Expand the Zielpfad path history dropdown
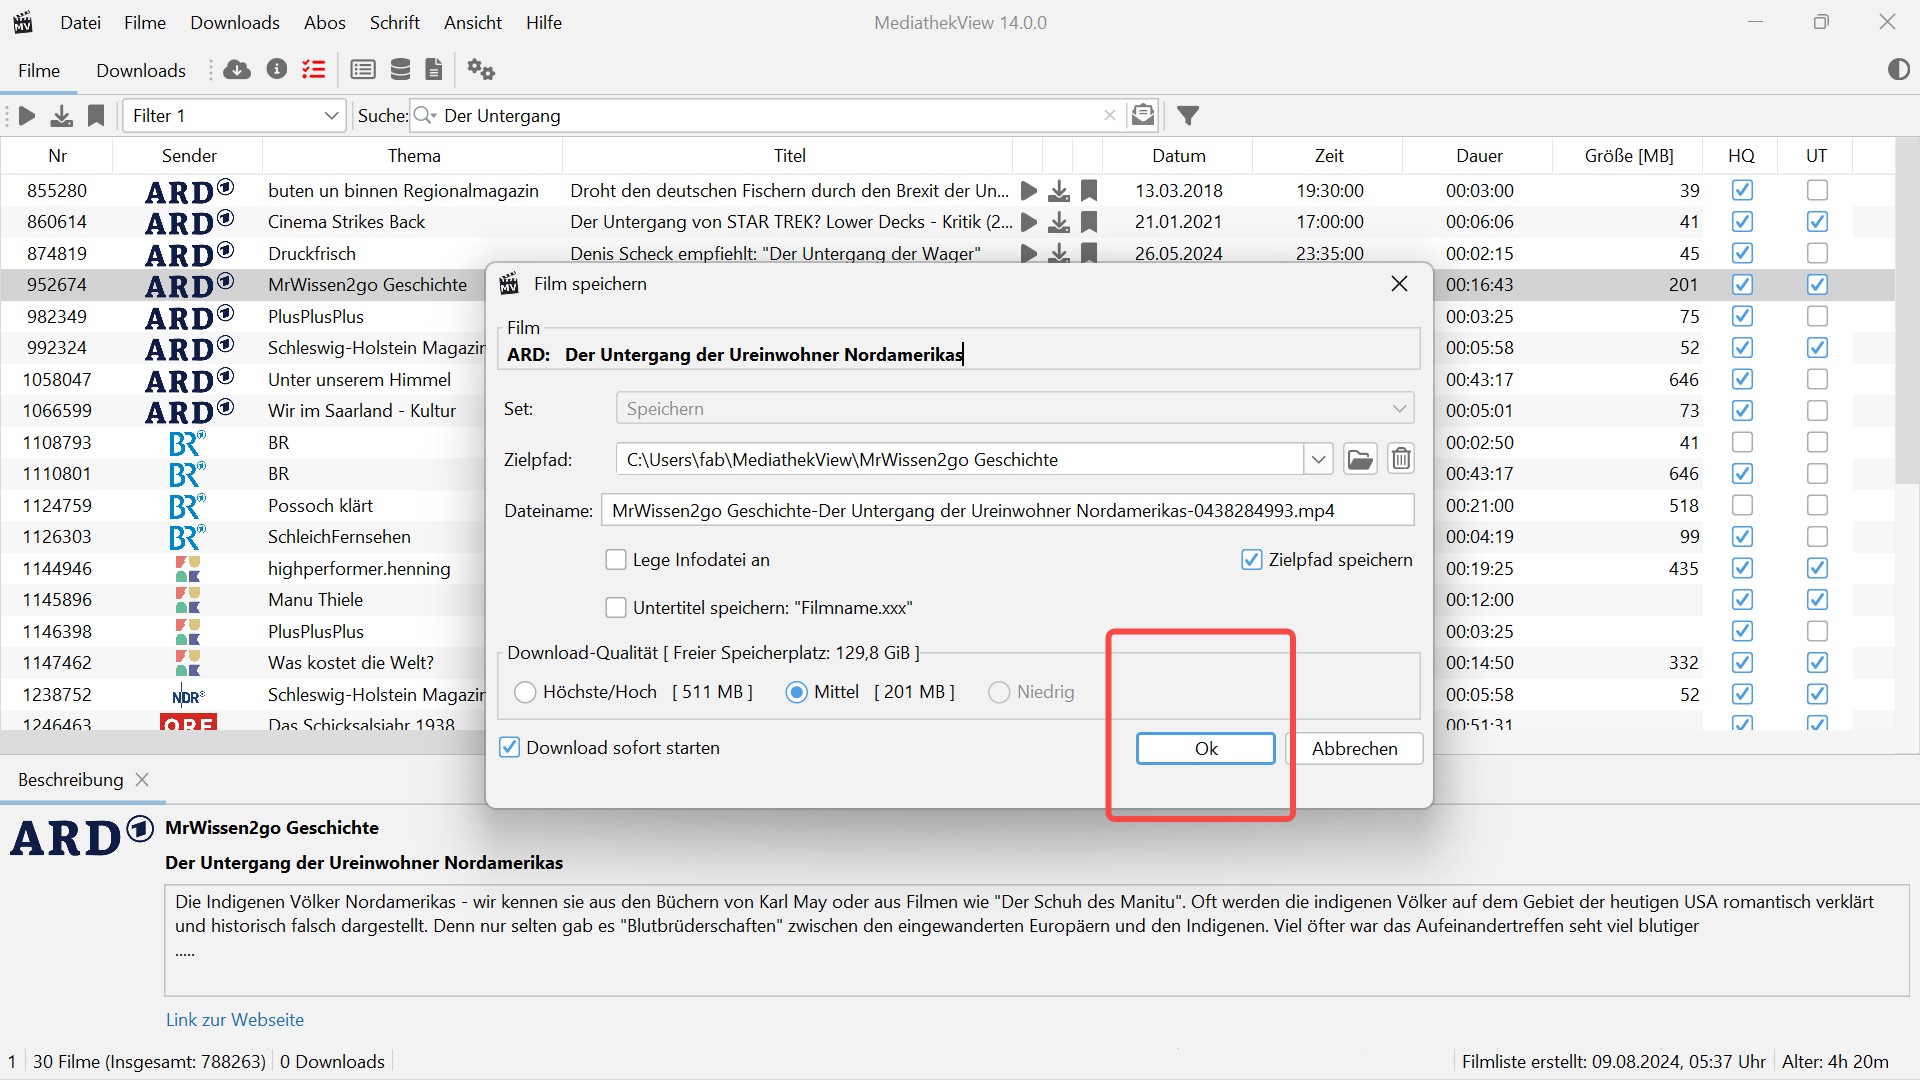The height and width of the screenshot is (1080, 1920). tap(1318, 459)
